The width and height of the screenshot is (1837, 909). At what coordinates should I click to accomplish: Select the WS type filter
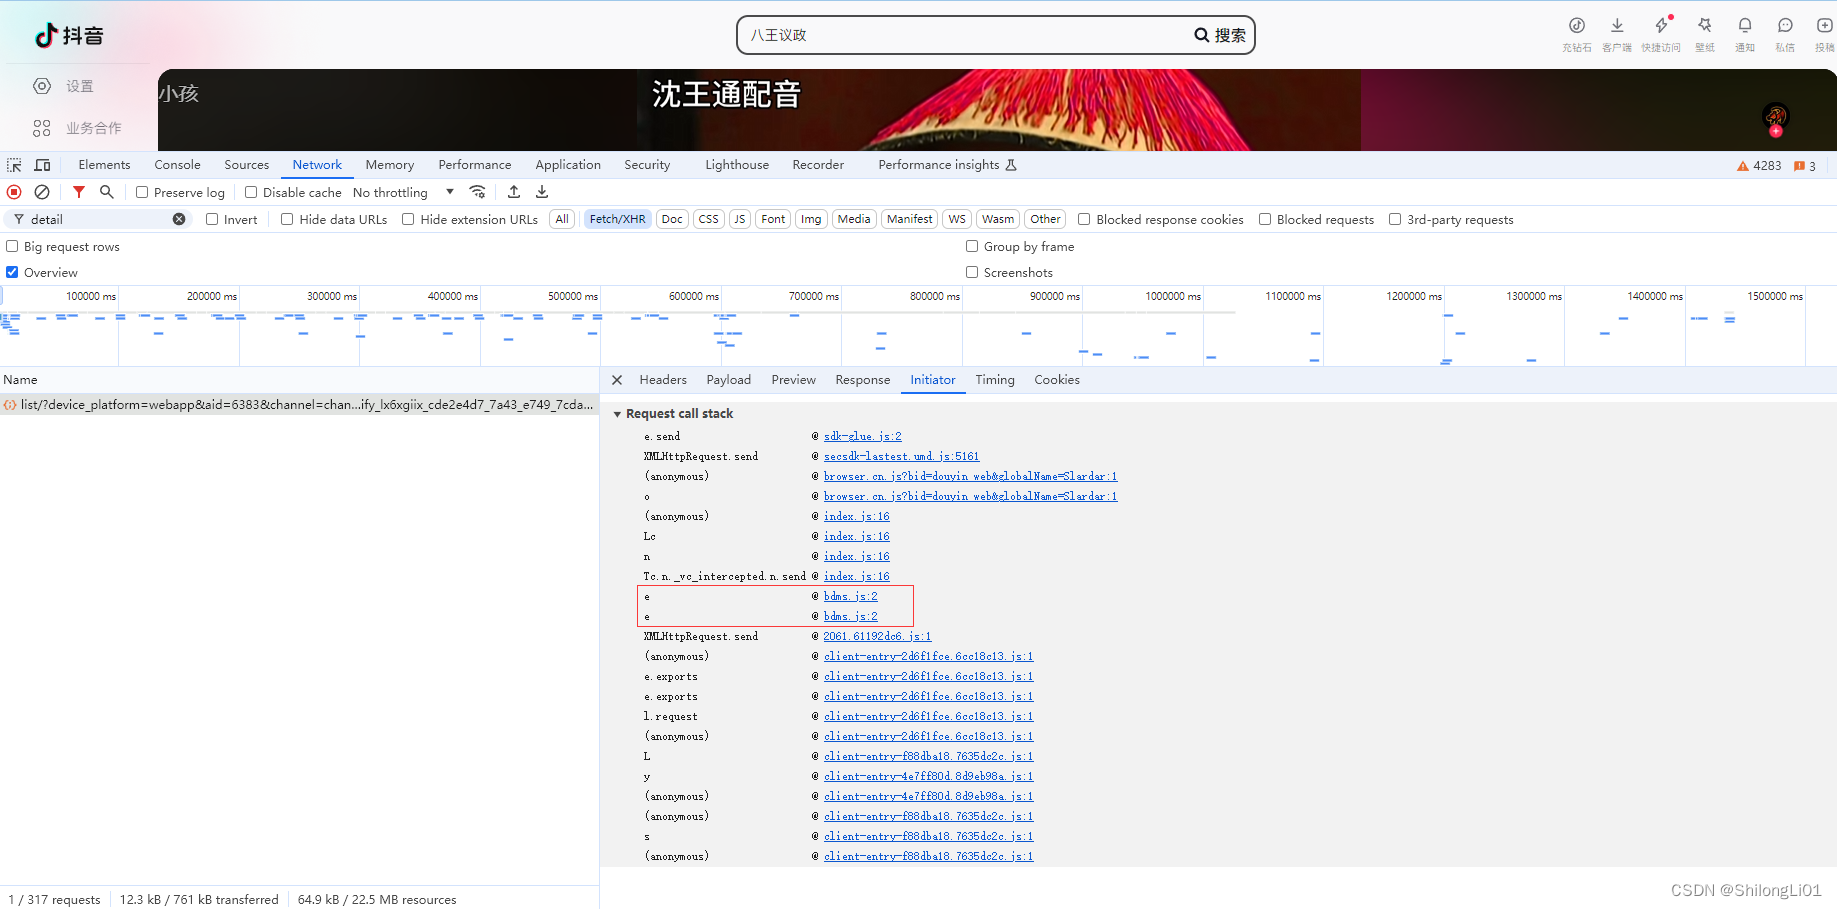point(957,219)
